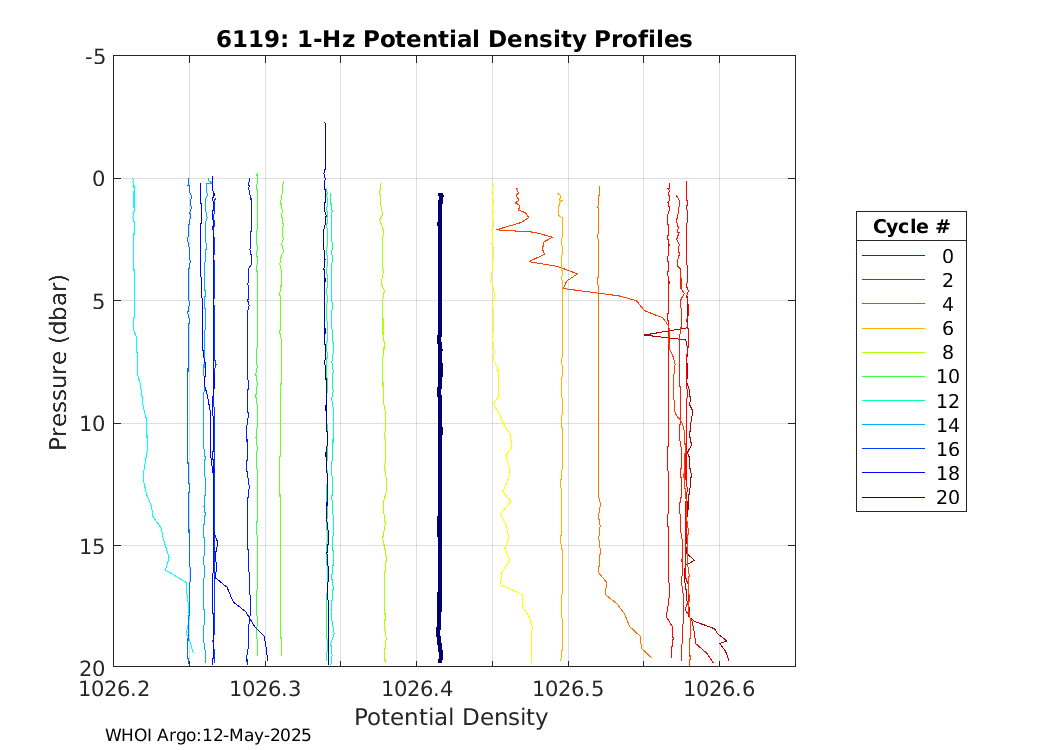
Task: Click the x-axis tick label 1026.4
Action: click(x=416, y=689)
